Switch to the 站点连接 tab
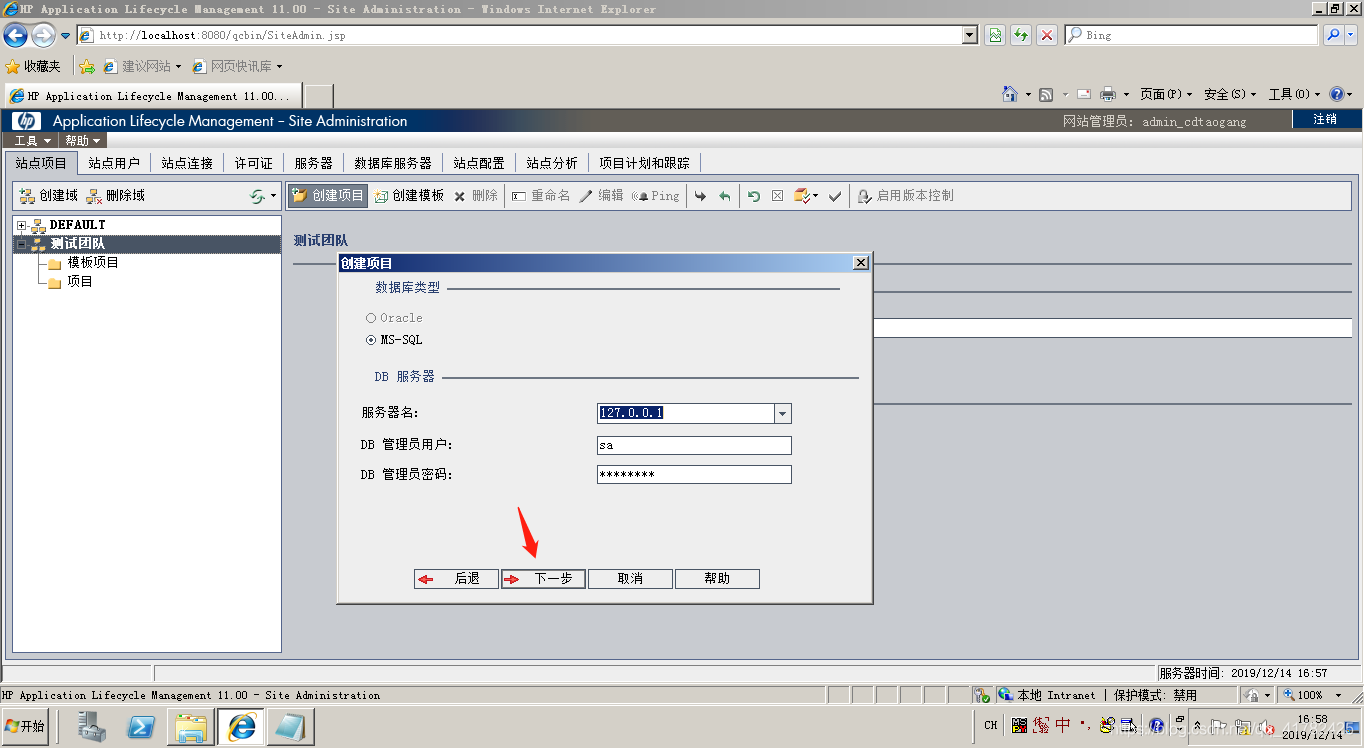This screenshot has height=748, width=1364. coord(187,163)
